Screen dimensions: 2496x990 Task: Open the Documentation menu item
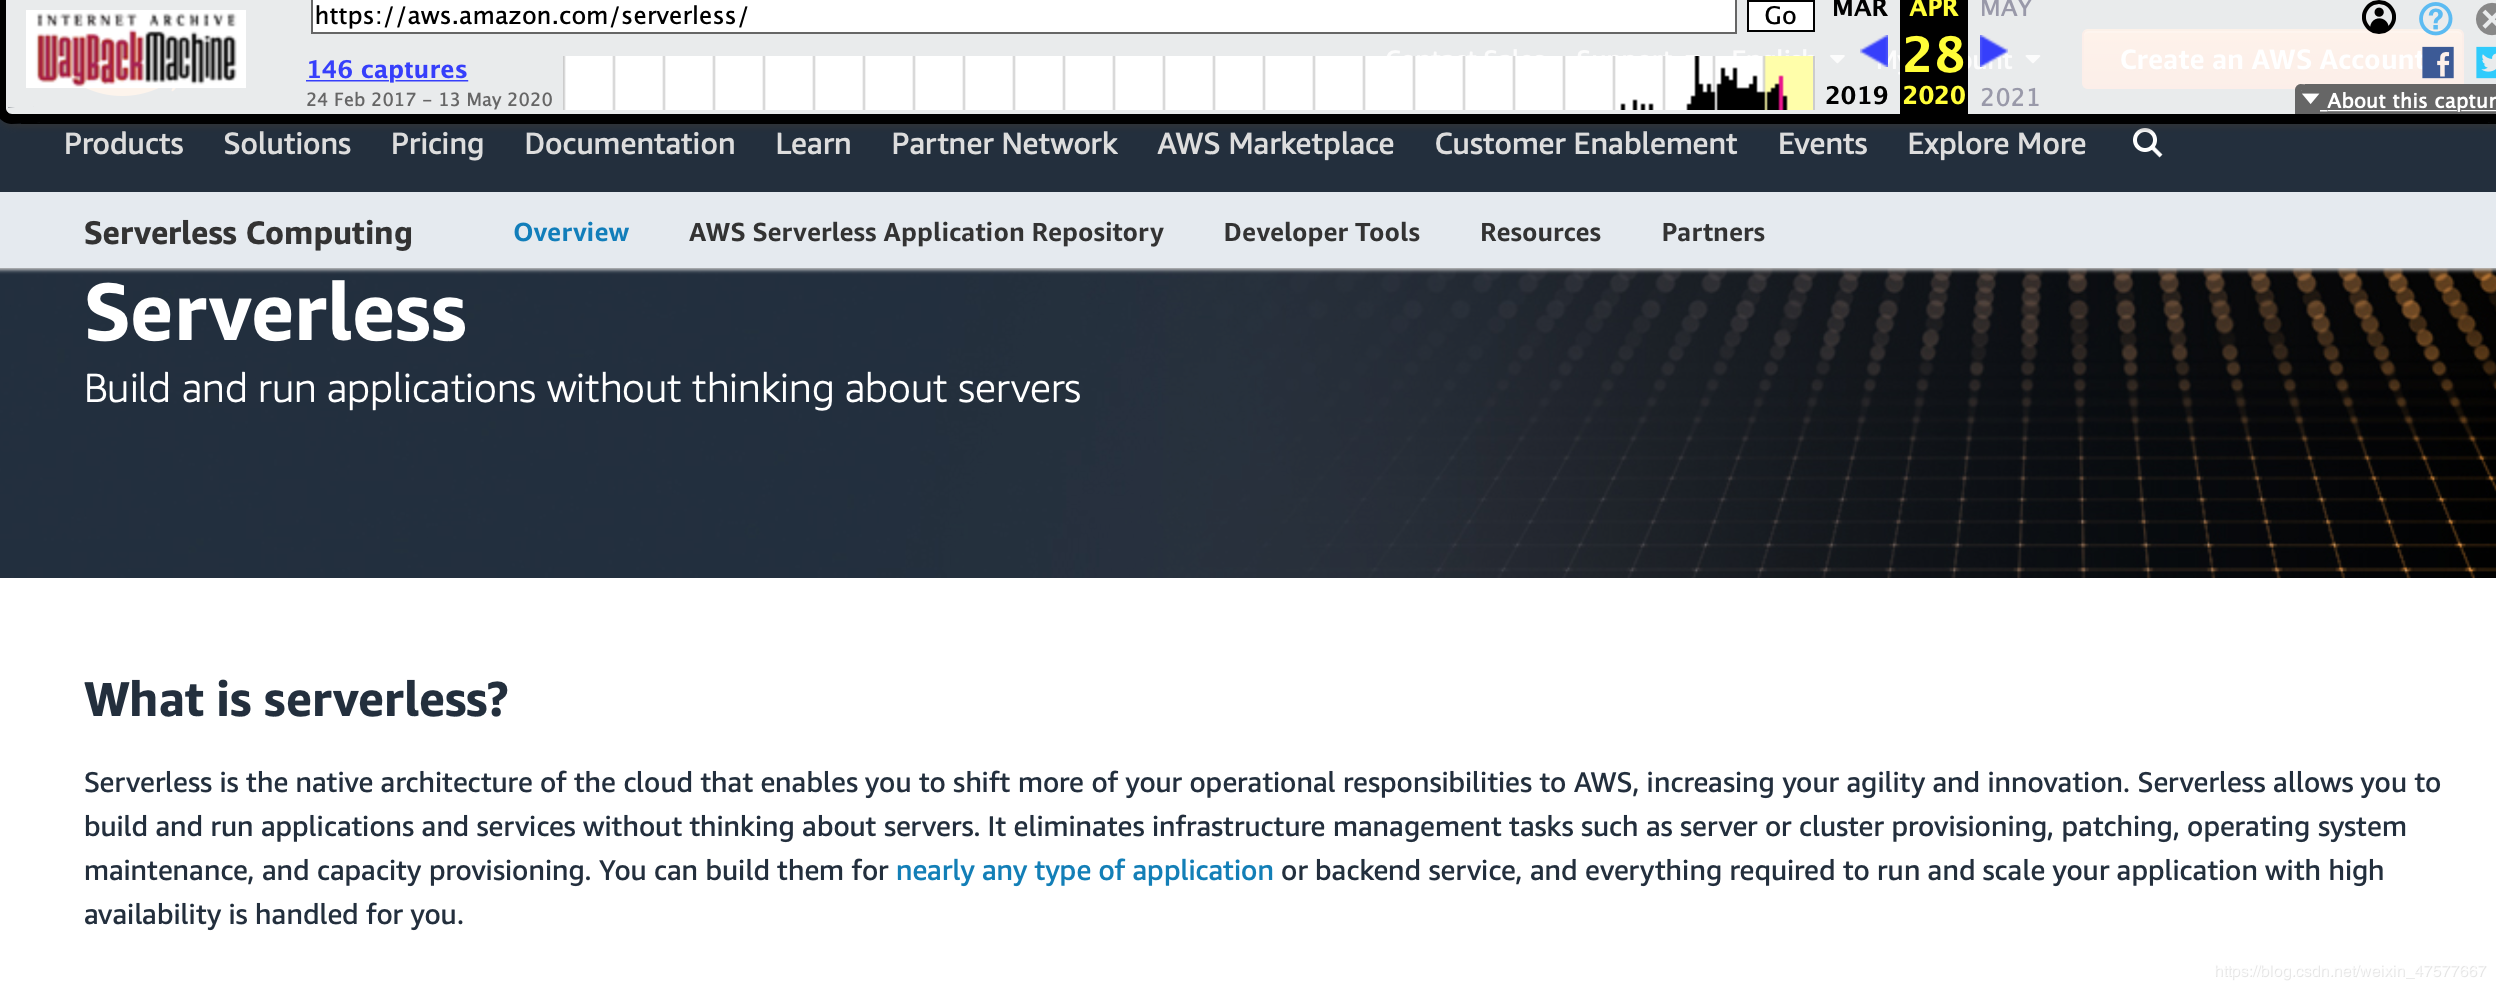pos(630,144)
